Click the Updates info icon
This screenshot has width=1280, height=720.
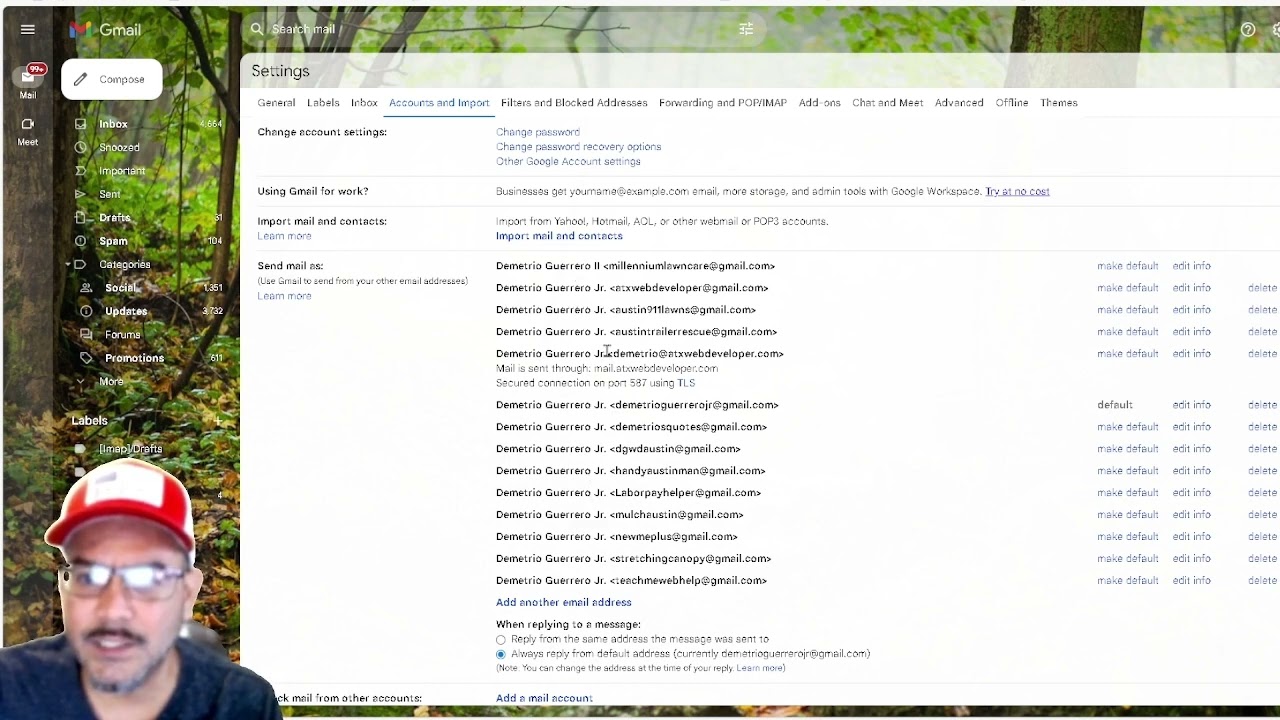coord(86,311)
